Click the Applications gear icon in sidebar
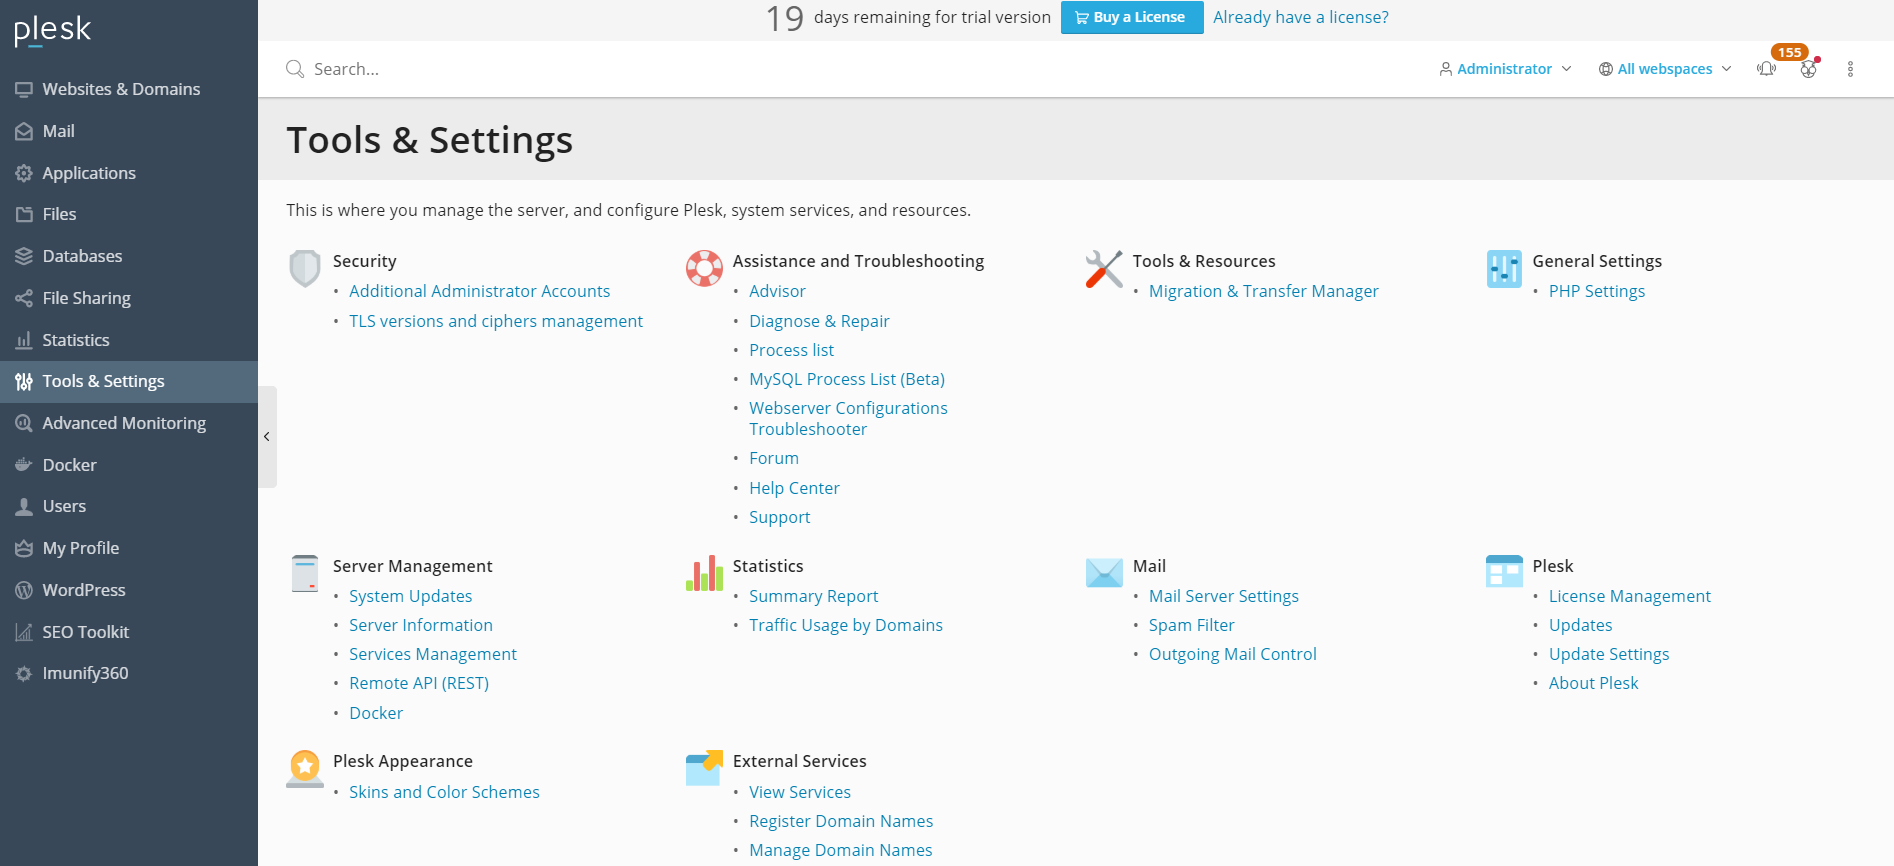This screenshot has height=866, width=1894. tap(24, 173)
